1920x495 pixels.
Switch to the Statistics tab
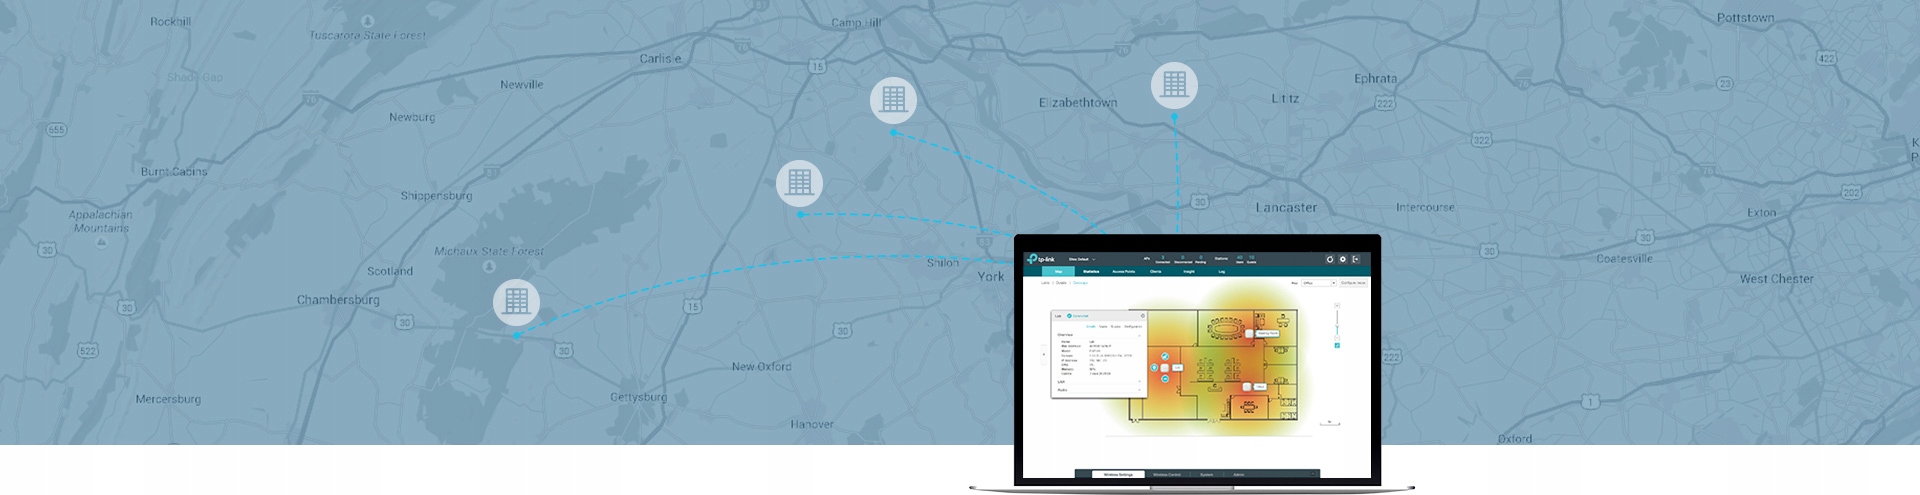coord(1091,271)
